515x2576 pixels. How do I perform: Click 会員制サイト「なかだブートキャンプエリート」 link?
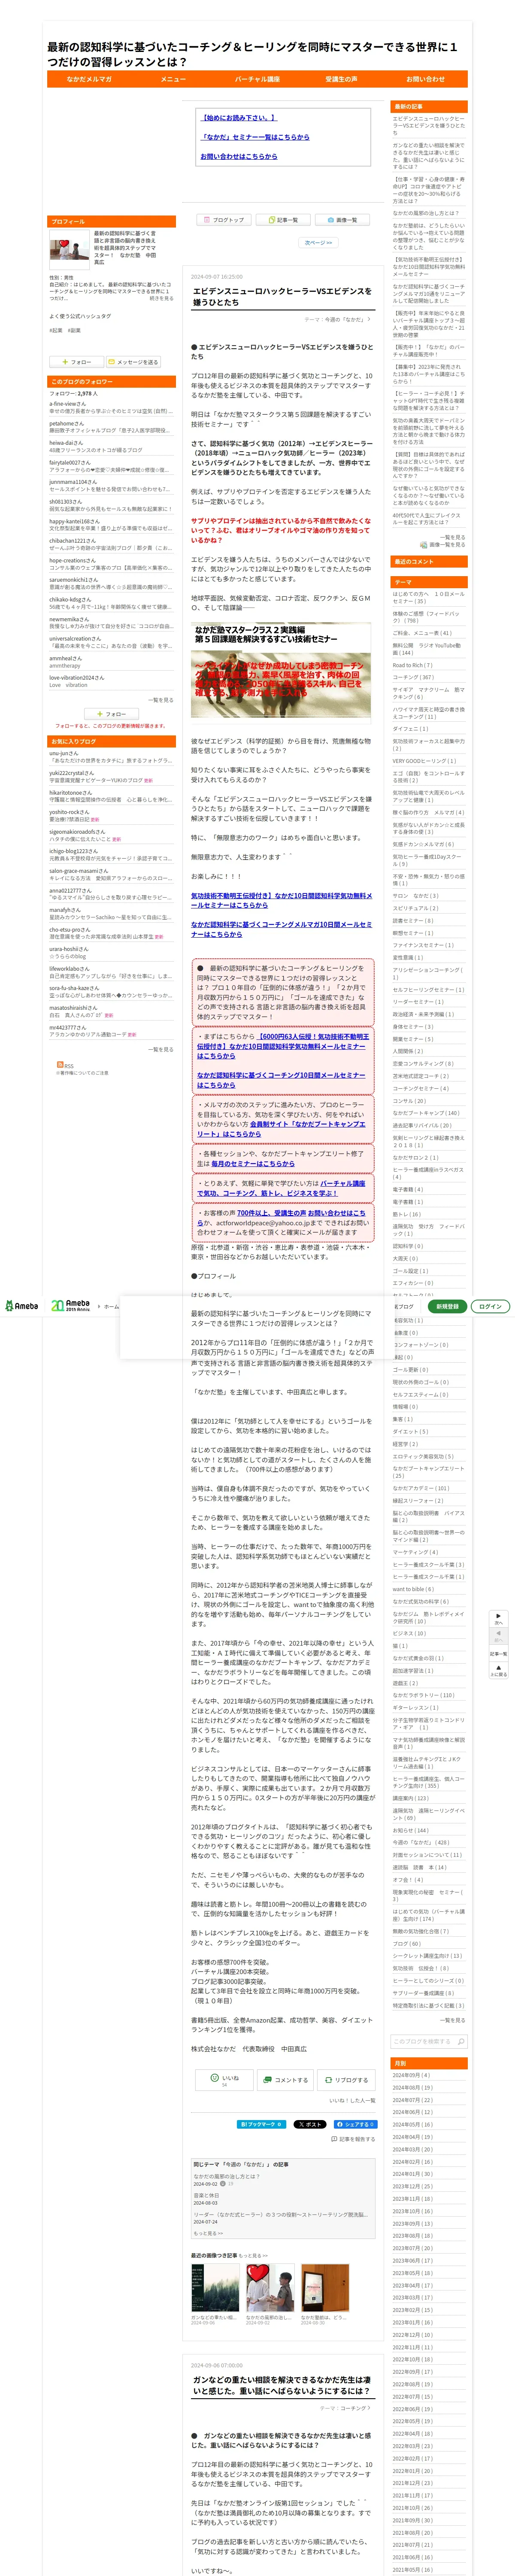[281, 1129]
